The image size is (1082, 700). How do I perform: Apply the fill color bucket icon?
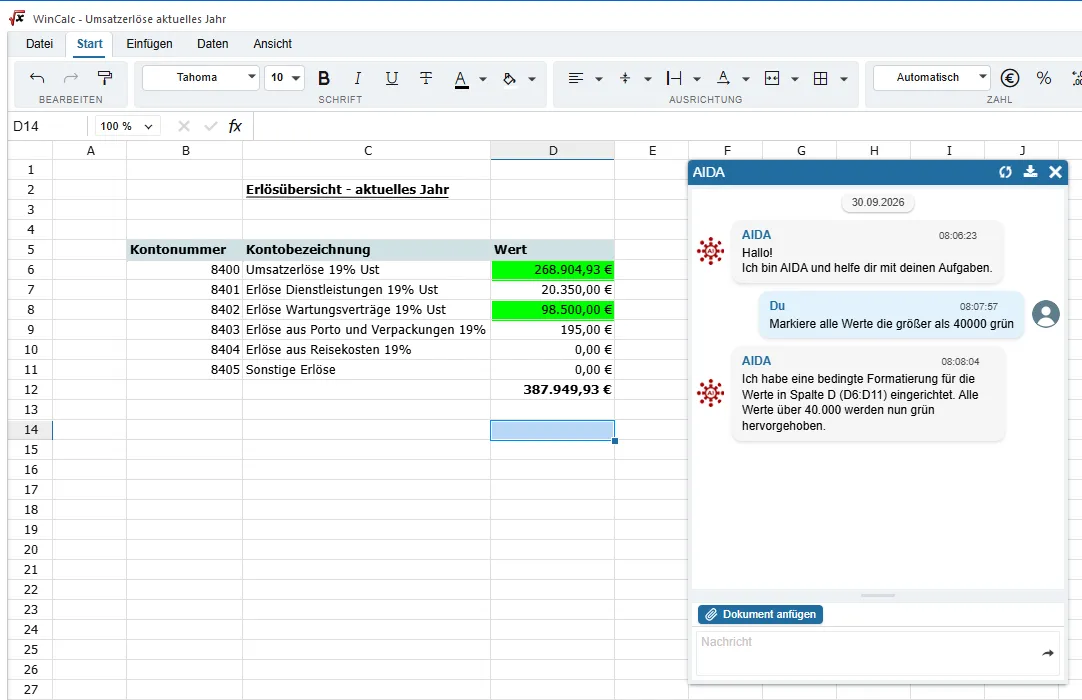(x=509, y=79)
